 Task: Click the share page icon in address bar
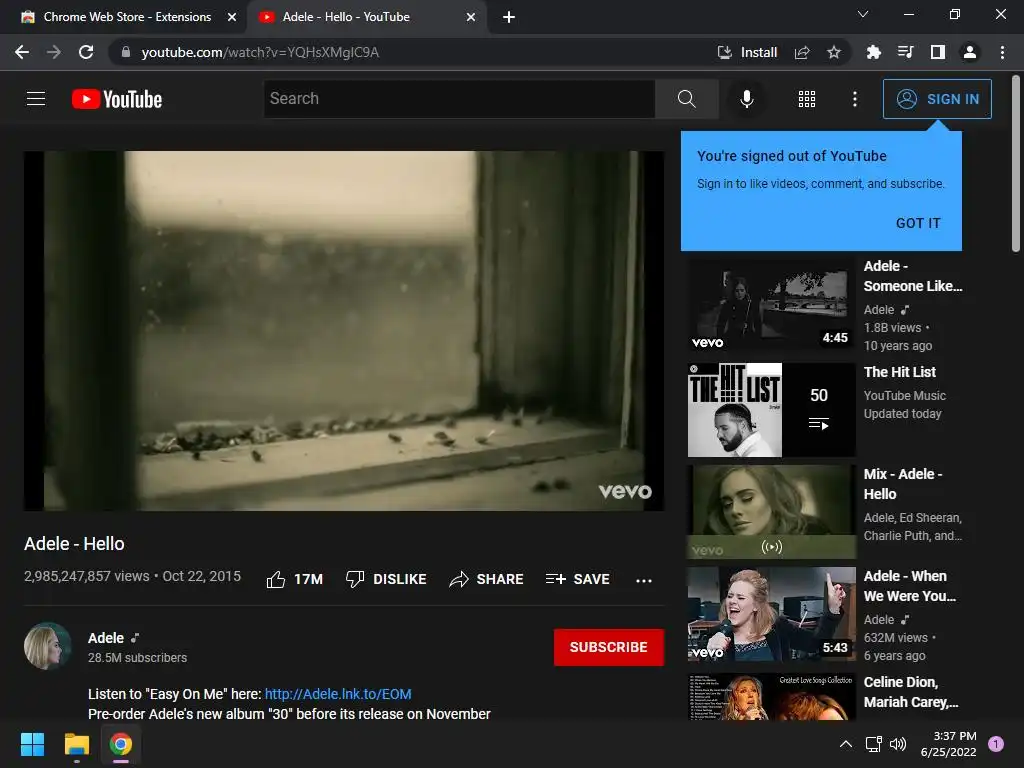802,52
